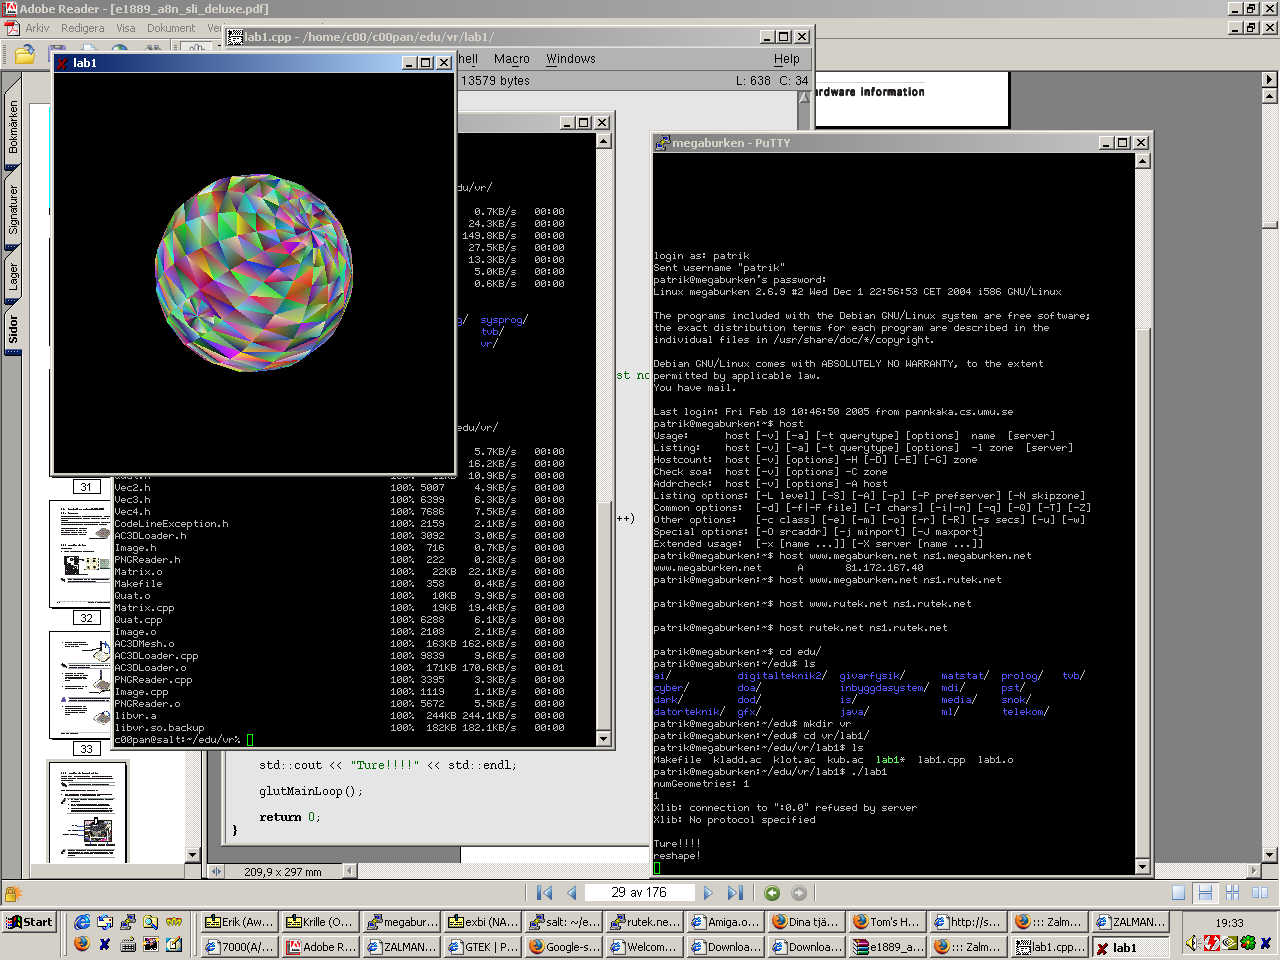Open the Lager side tab
Viewport: 1280px width, 960px height.
point(13,277)
